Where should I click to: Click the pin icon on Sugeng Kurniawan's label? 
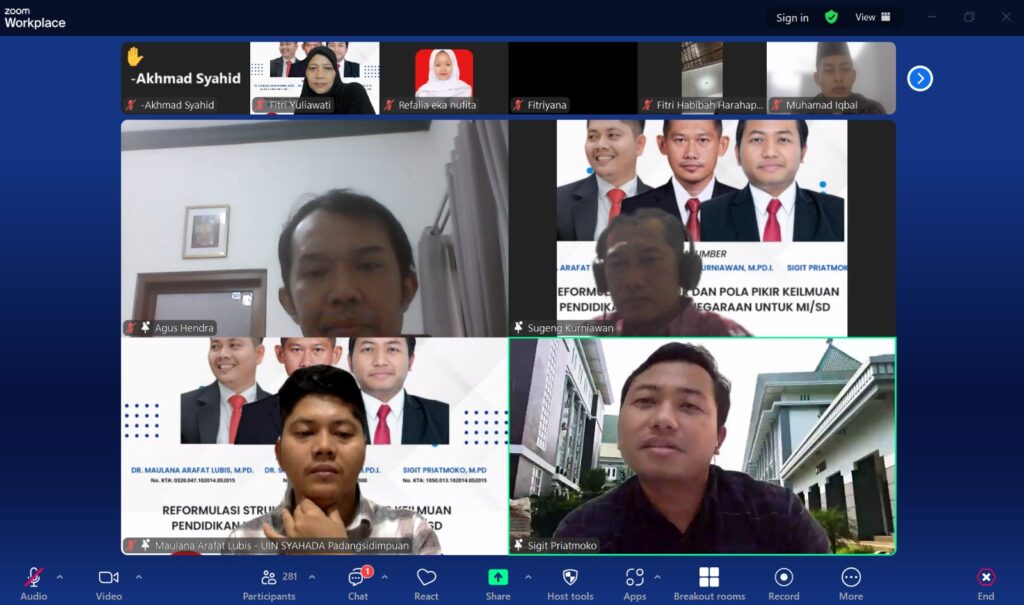pos(518,327)
